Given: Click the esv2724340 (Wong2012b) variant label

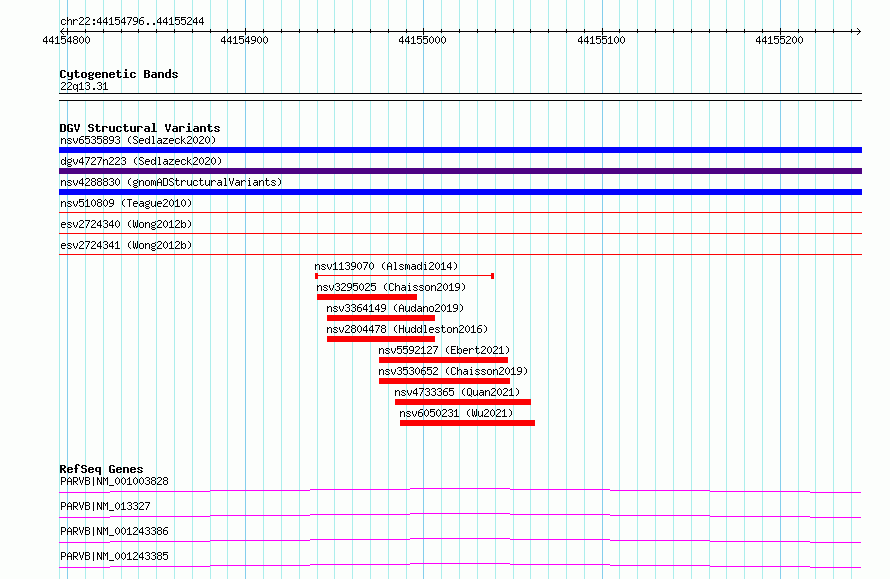Looking at the screenshot, I should click(x=126, y=224).
